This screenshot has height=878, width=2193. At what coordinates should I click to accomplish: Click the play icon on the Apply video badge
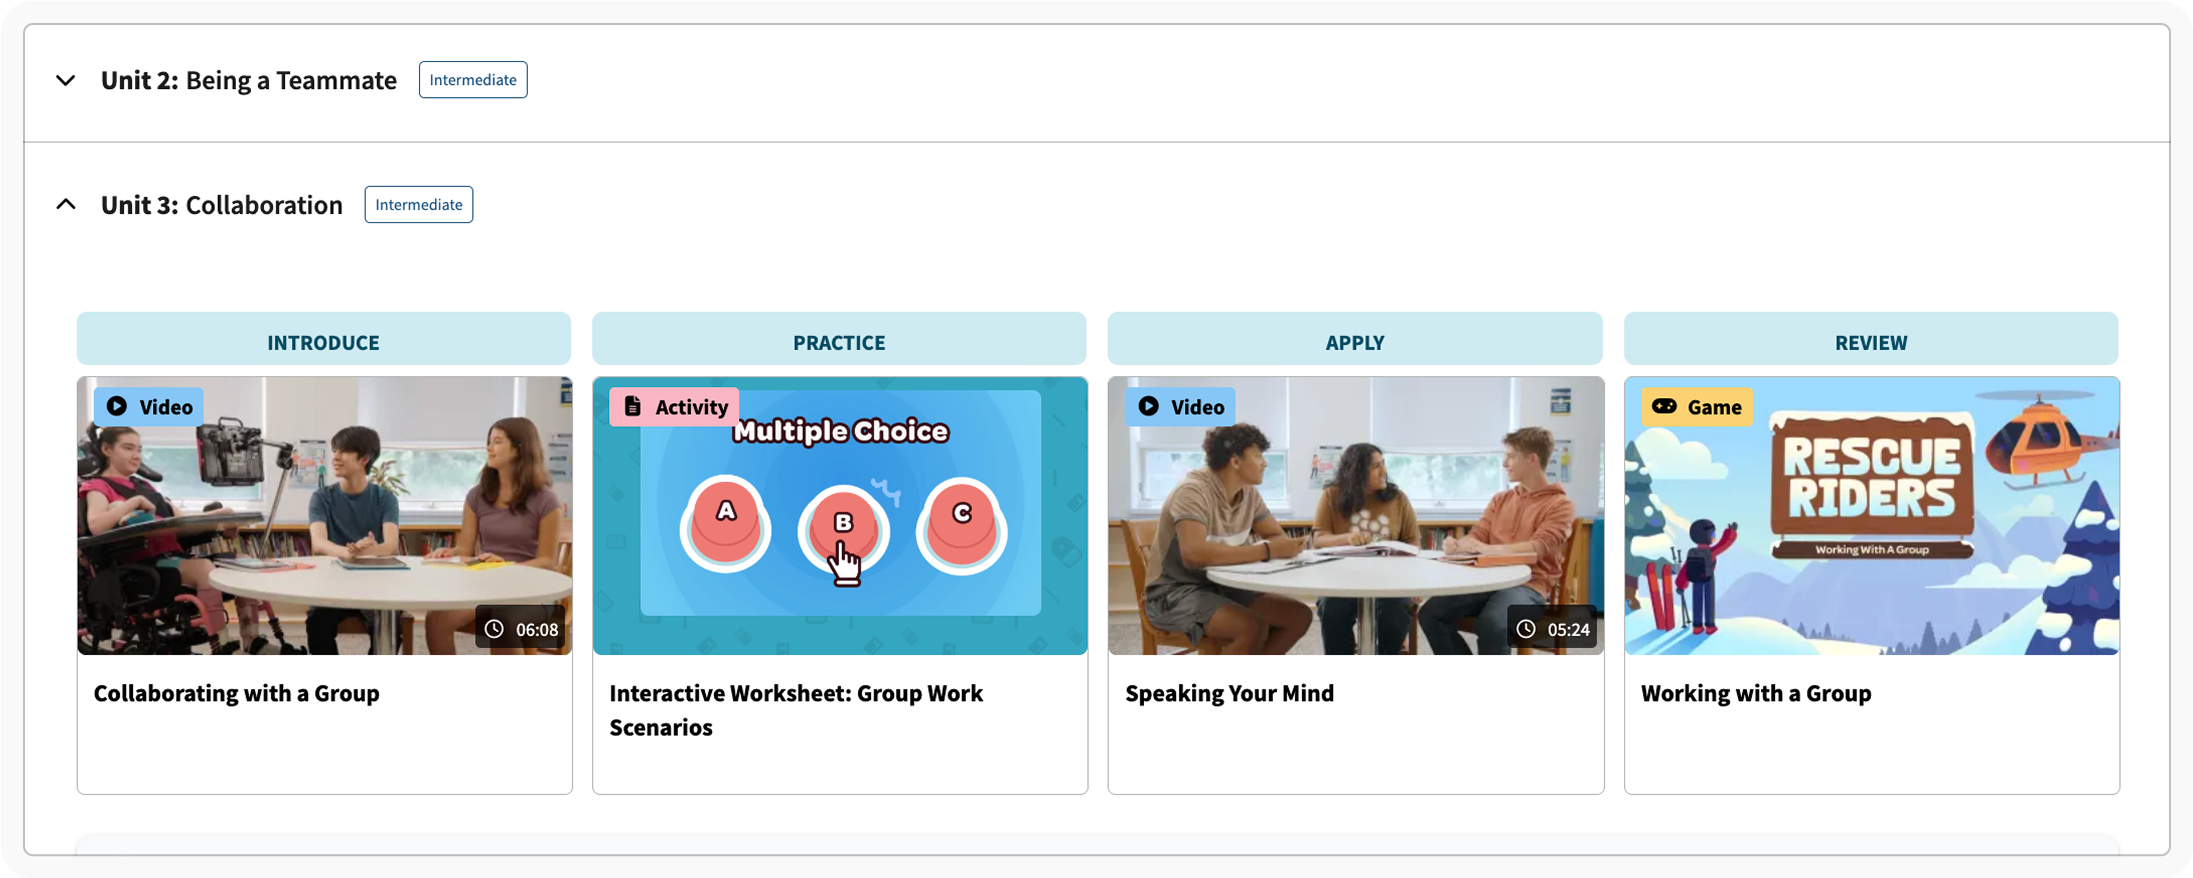(1149, 406)
